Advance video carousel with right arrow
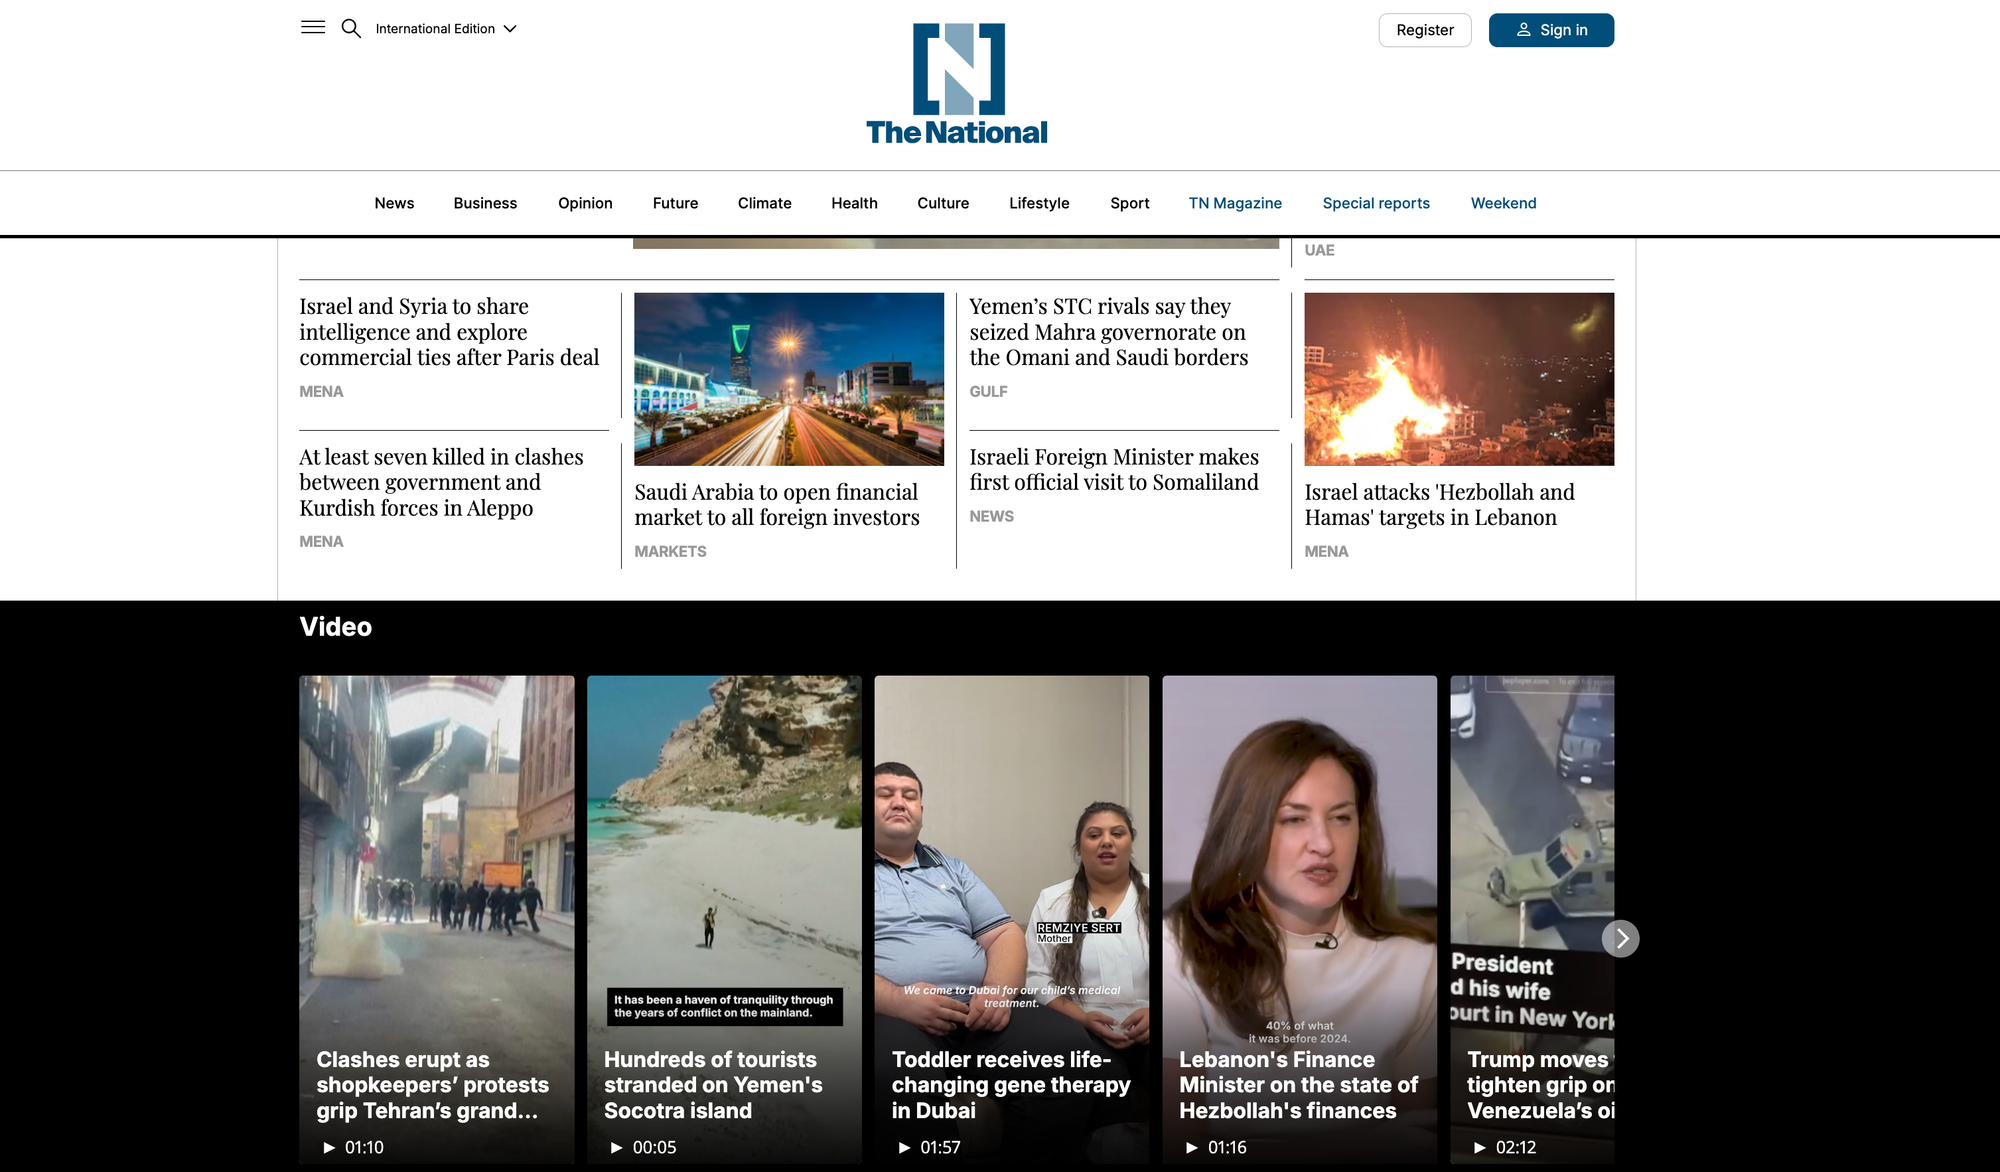Image resolution: width=2000 pixels, height=1172 pixels. click(1620, 938)
